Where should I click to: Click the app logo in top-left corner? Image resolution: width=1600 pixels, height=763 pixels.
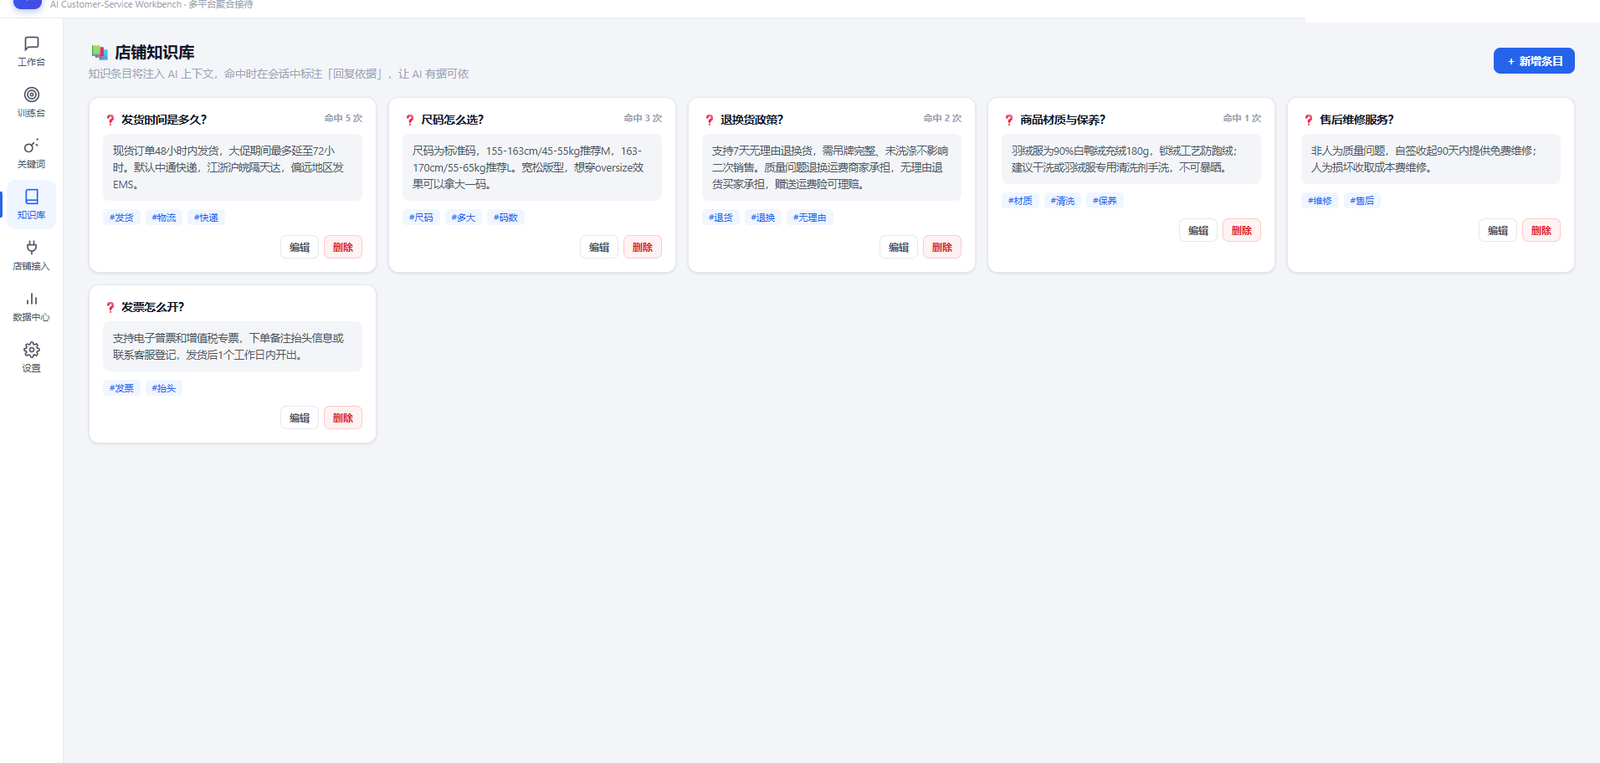pos(27,3)
